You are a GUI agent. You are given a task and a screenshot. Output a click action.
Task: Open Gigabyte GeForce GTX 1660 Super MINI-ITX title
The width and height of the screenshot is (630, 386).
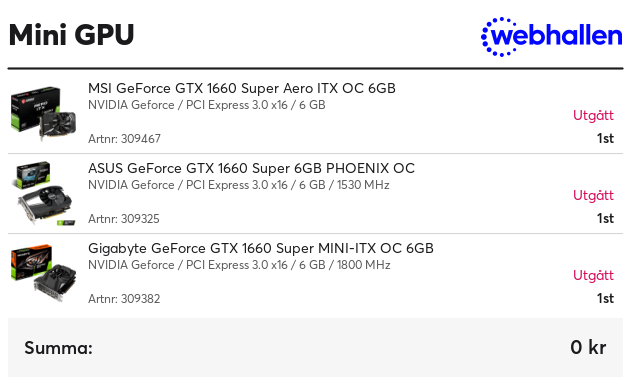(x=261, y=248)
